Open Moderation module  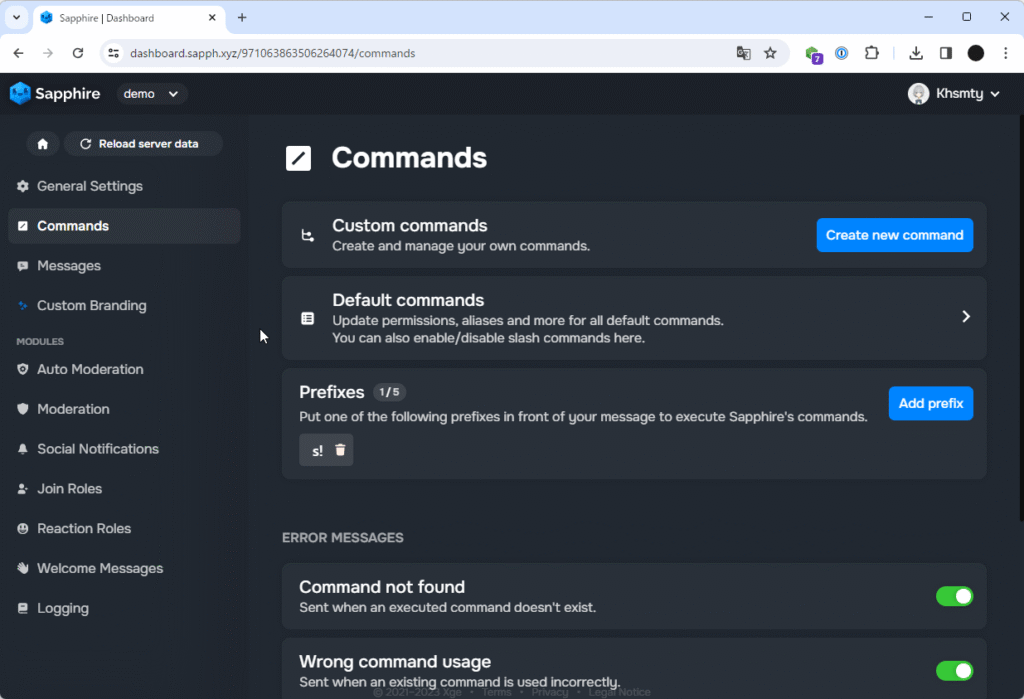(x=124, y=409)
